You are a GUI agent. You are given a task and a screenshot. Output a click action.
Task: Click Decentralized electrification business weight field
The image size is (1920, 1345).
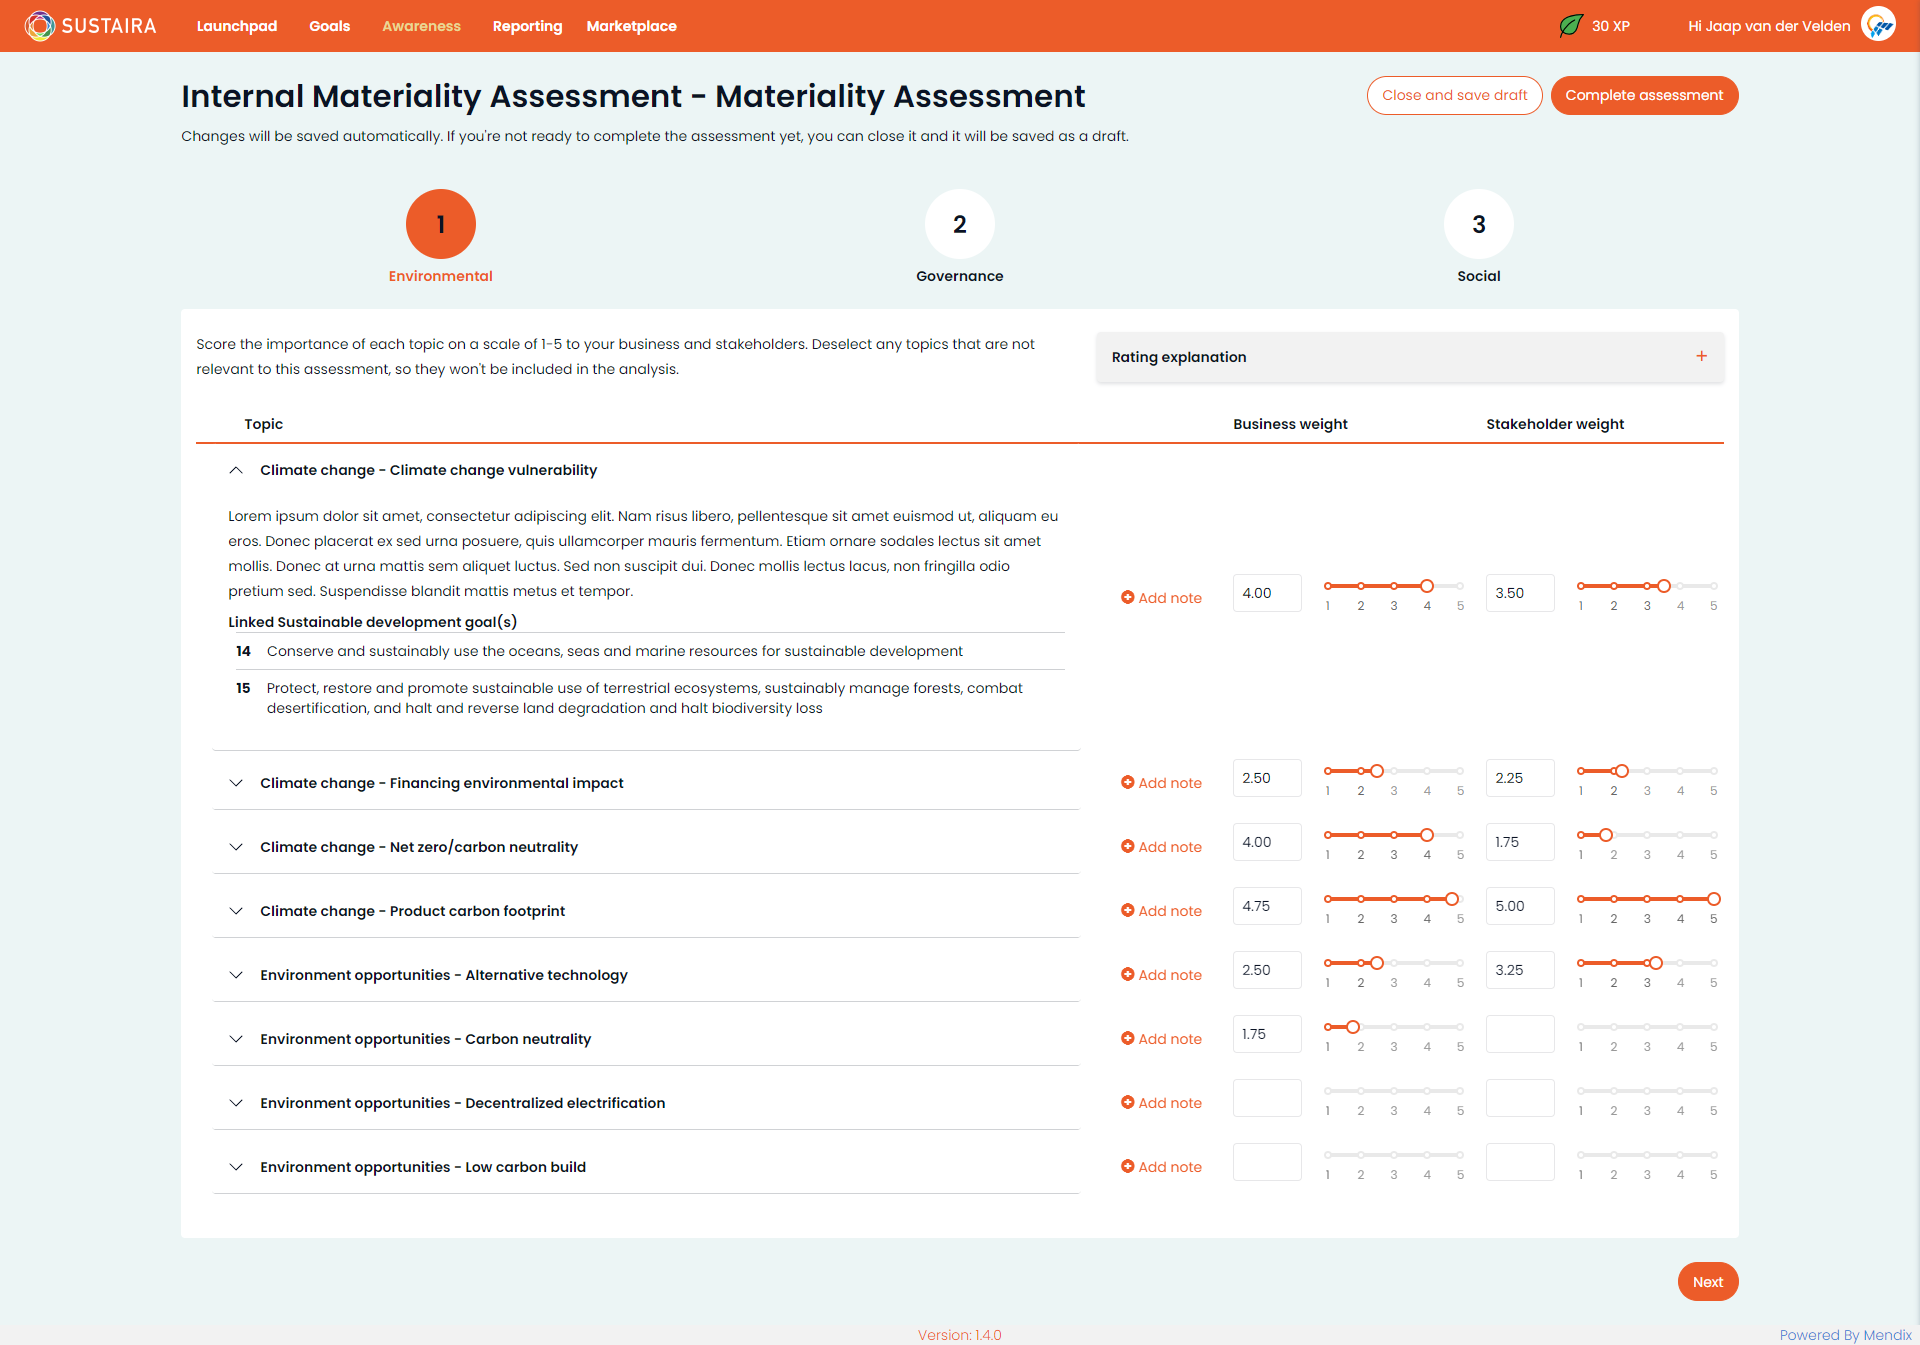pos(1267,1098)
